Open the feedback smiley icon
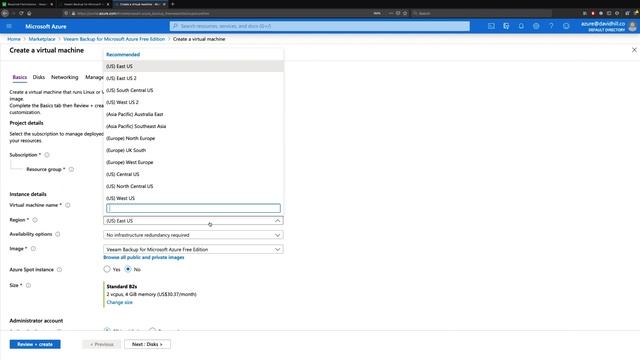The height and width of the screenshot is (360, 640). coord(566,26)
